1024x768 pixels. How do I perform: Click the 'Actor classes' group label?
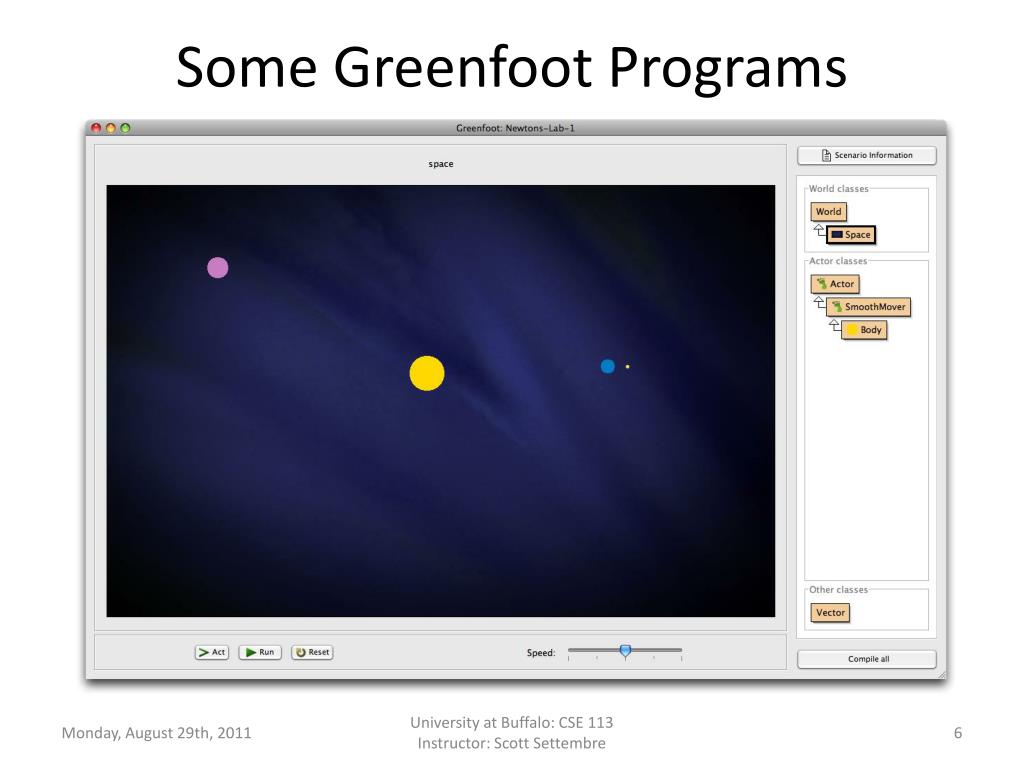(838, 261)
